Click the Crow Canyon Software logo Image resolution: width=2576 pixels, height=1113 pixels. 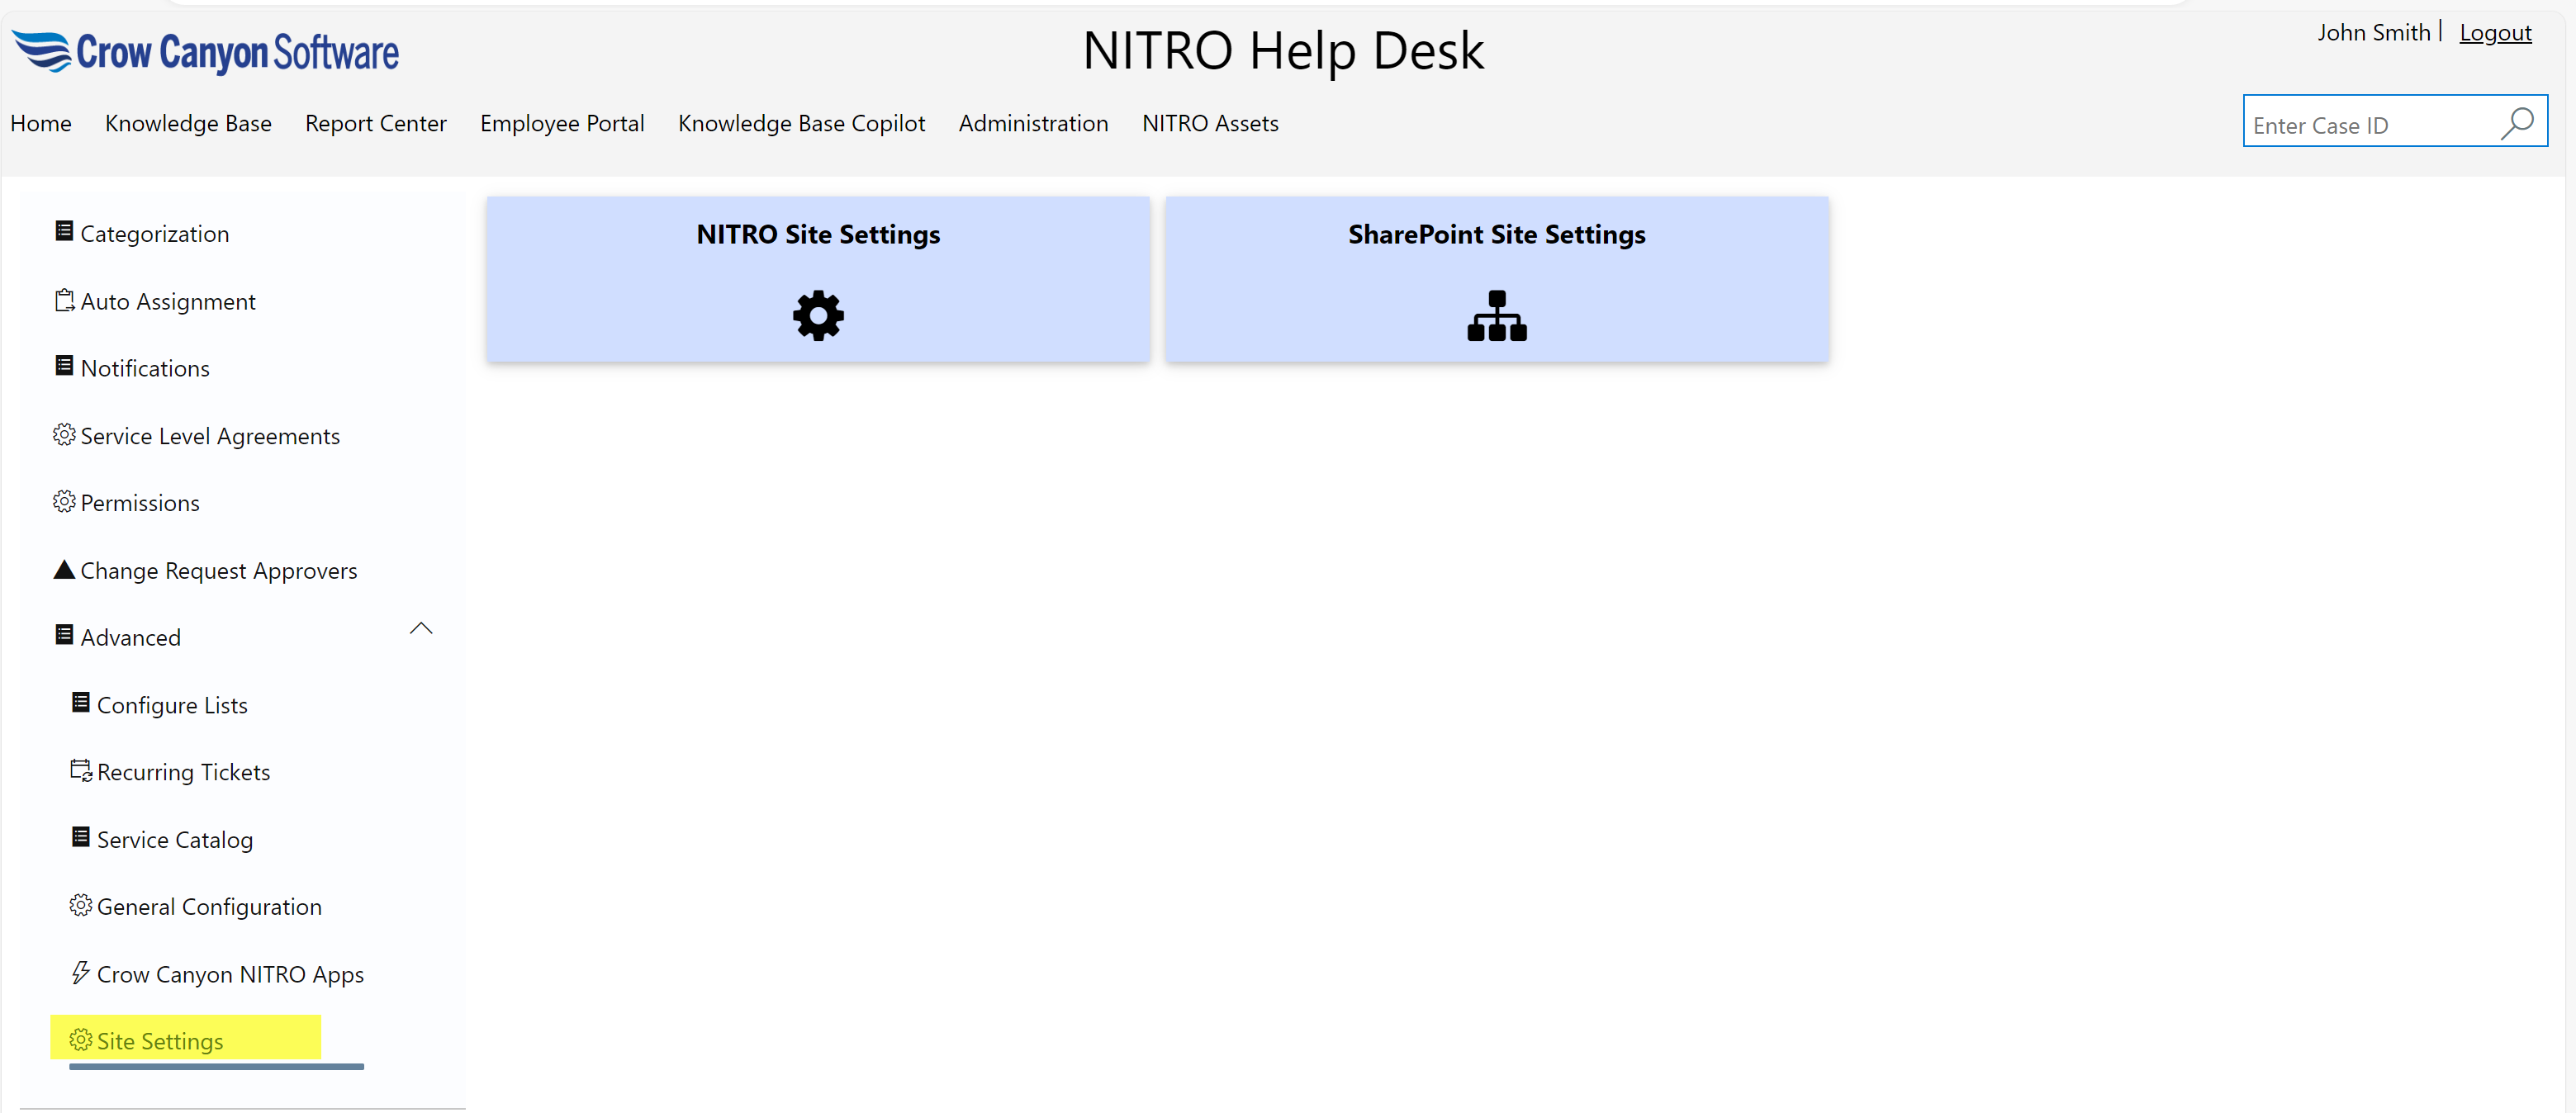pyautogui.click(x=205, y=52)
